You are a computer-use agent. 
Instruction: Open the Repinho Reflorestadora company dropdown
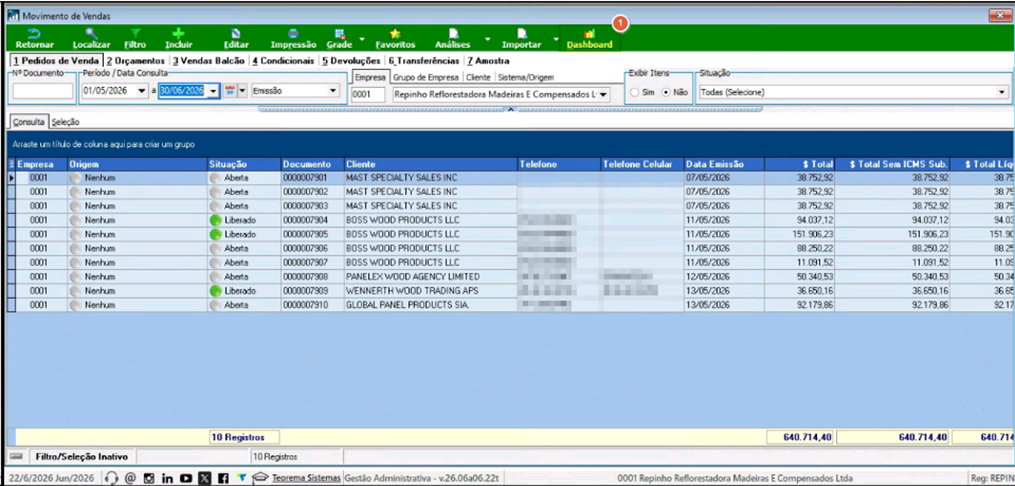pos(603,95)
